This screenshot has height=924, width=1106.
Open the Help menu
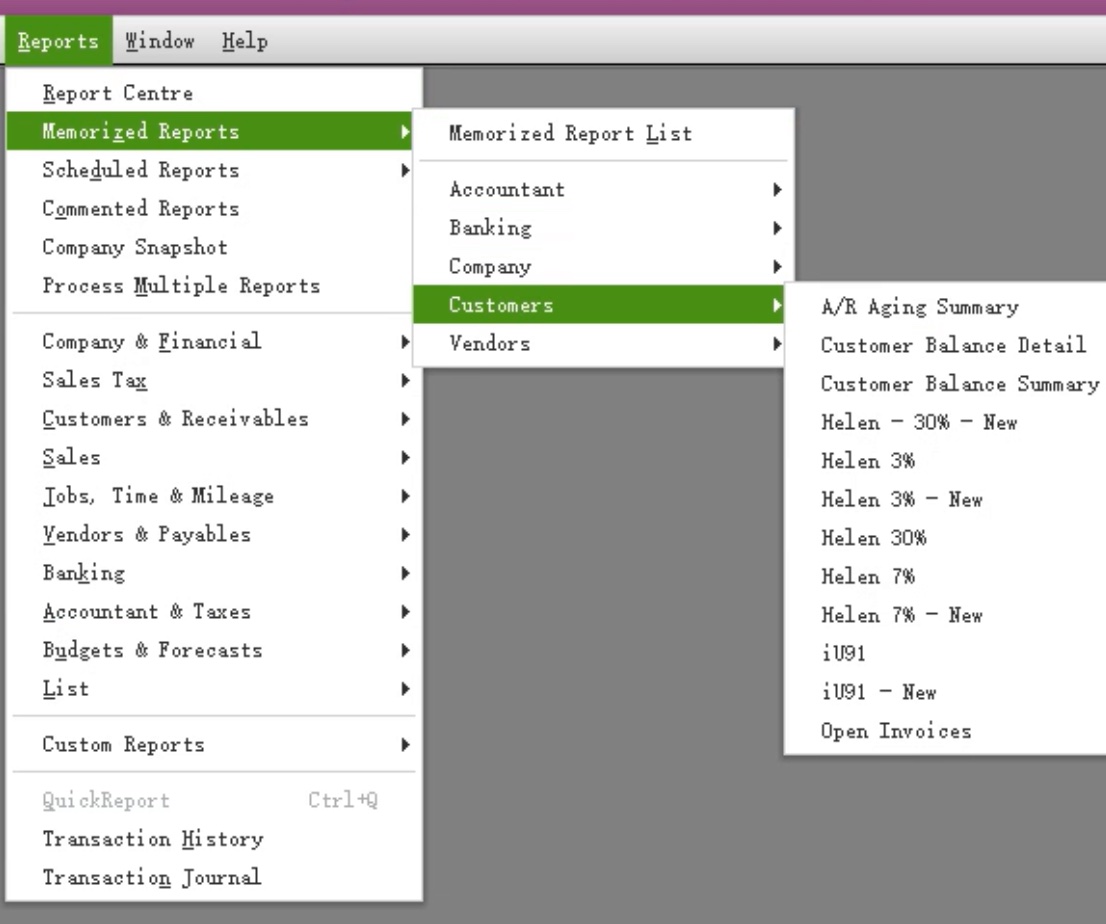point(244,41)
